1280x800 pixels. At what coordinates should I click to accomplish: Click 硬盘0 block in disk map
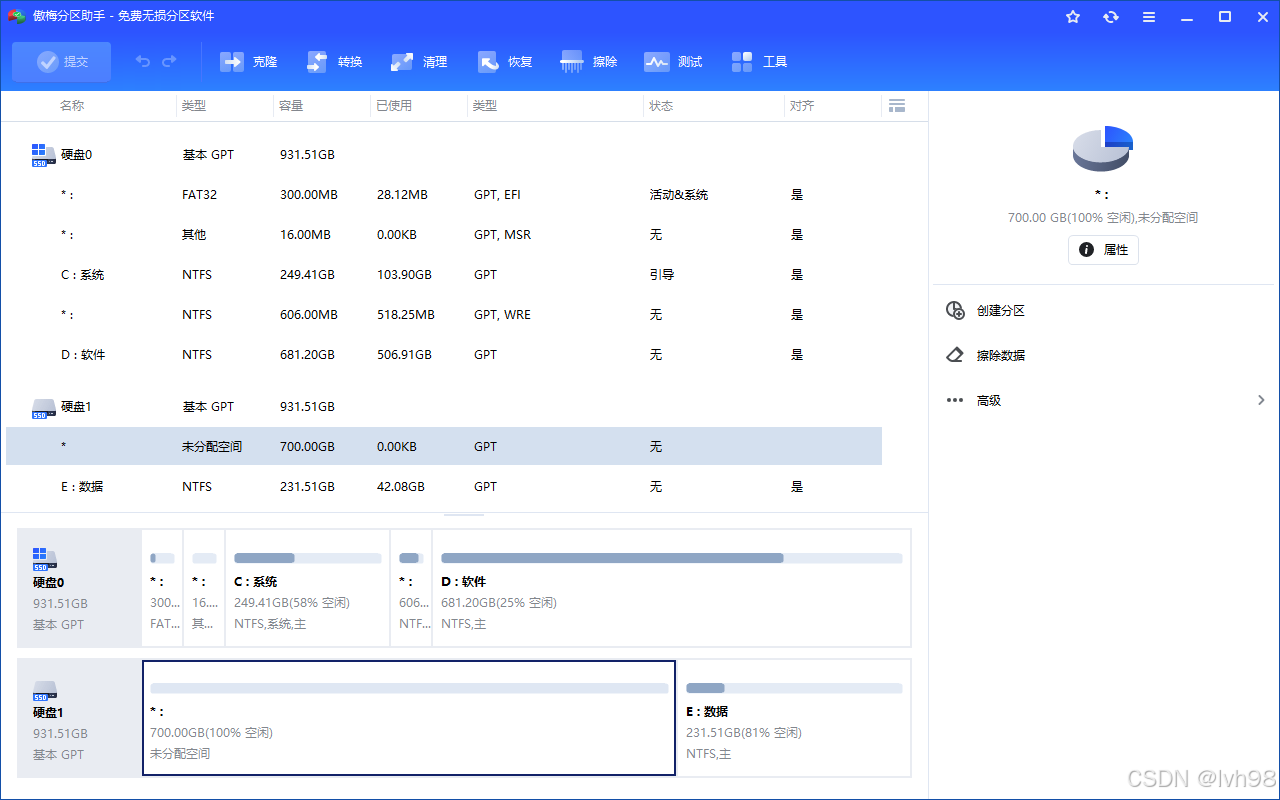pos(80,588)
